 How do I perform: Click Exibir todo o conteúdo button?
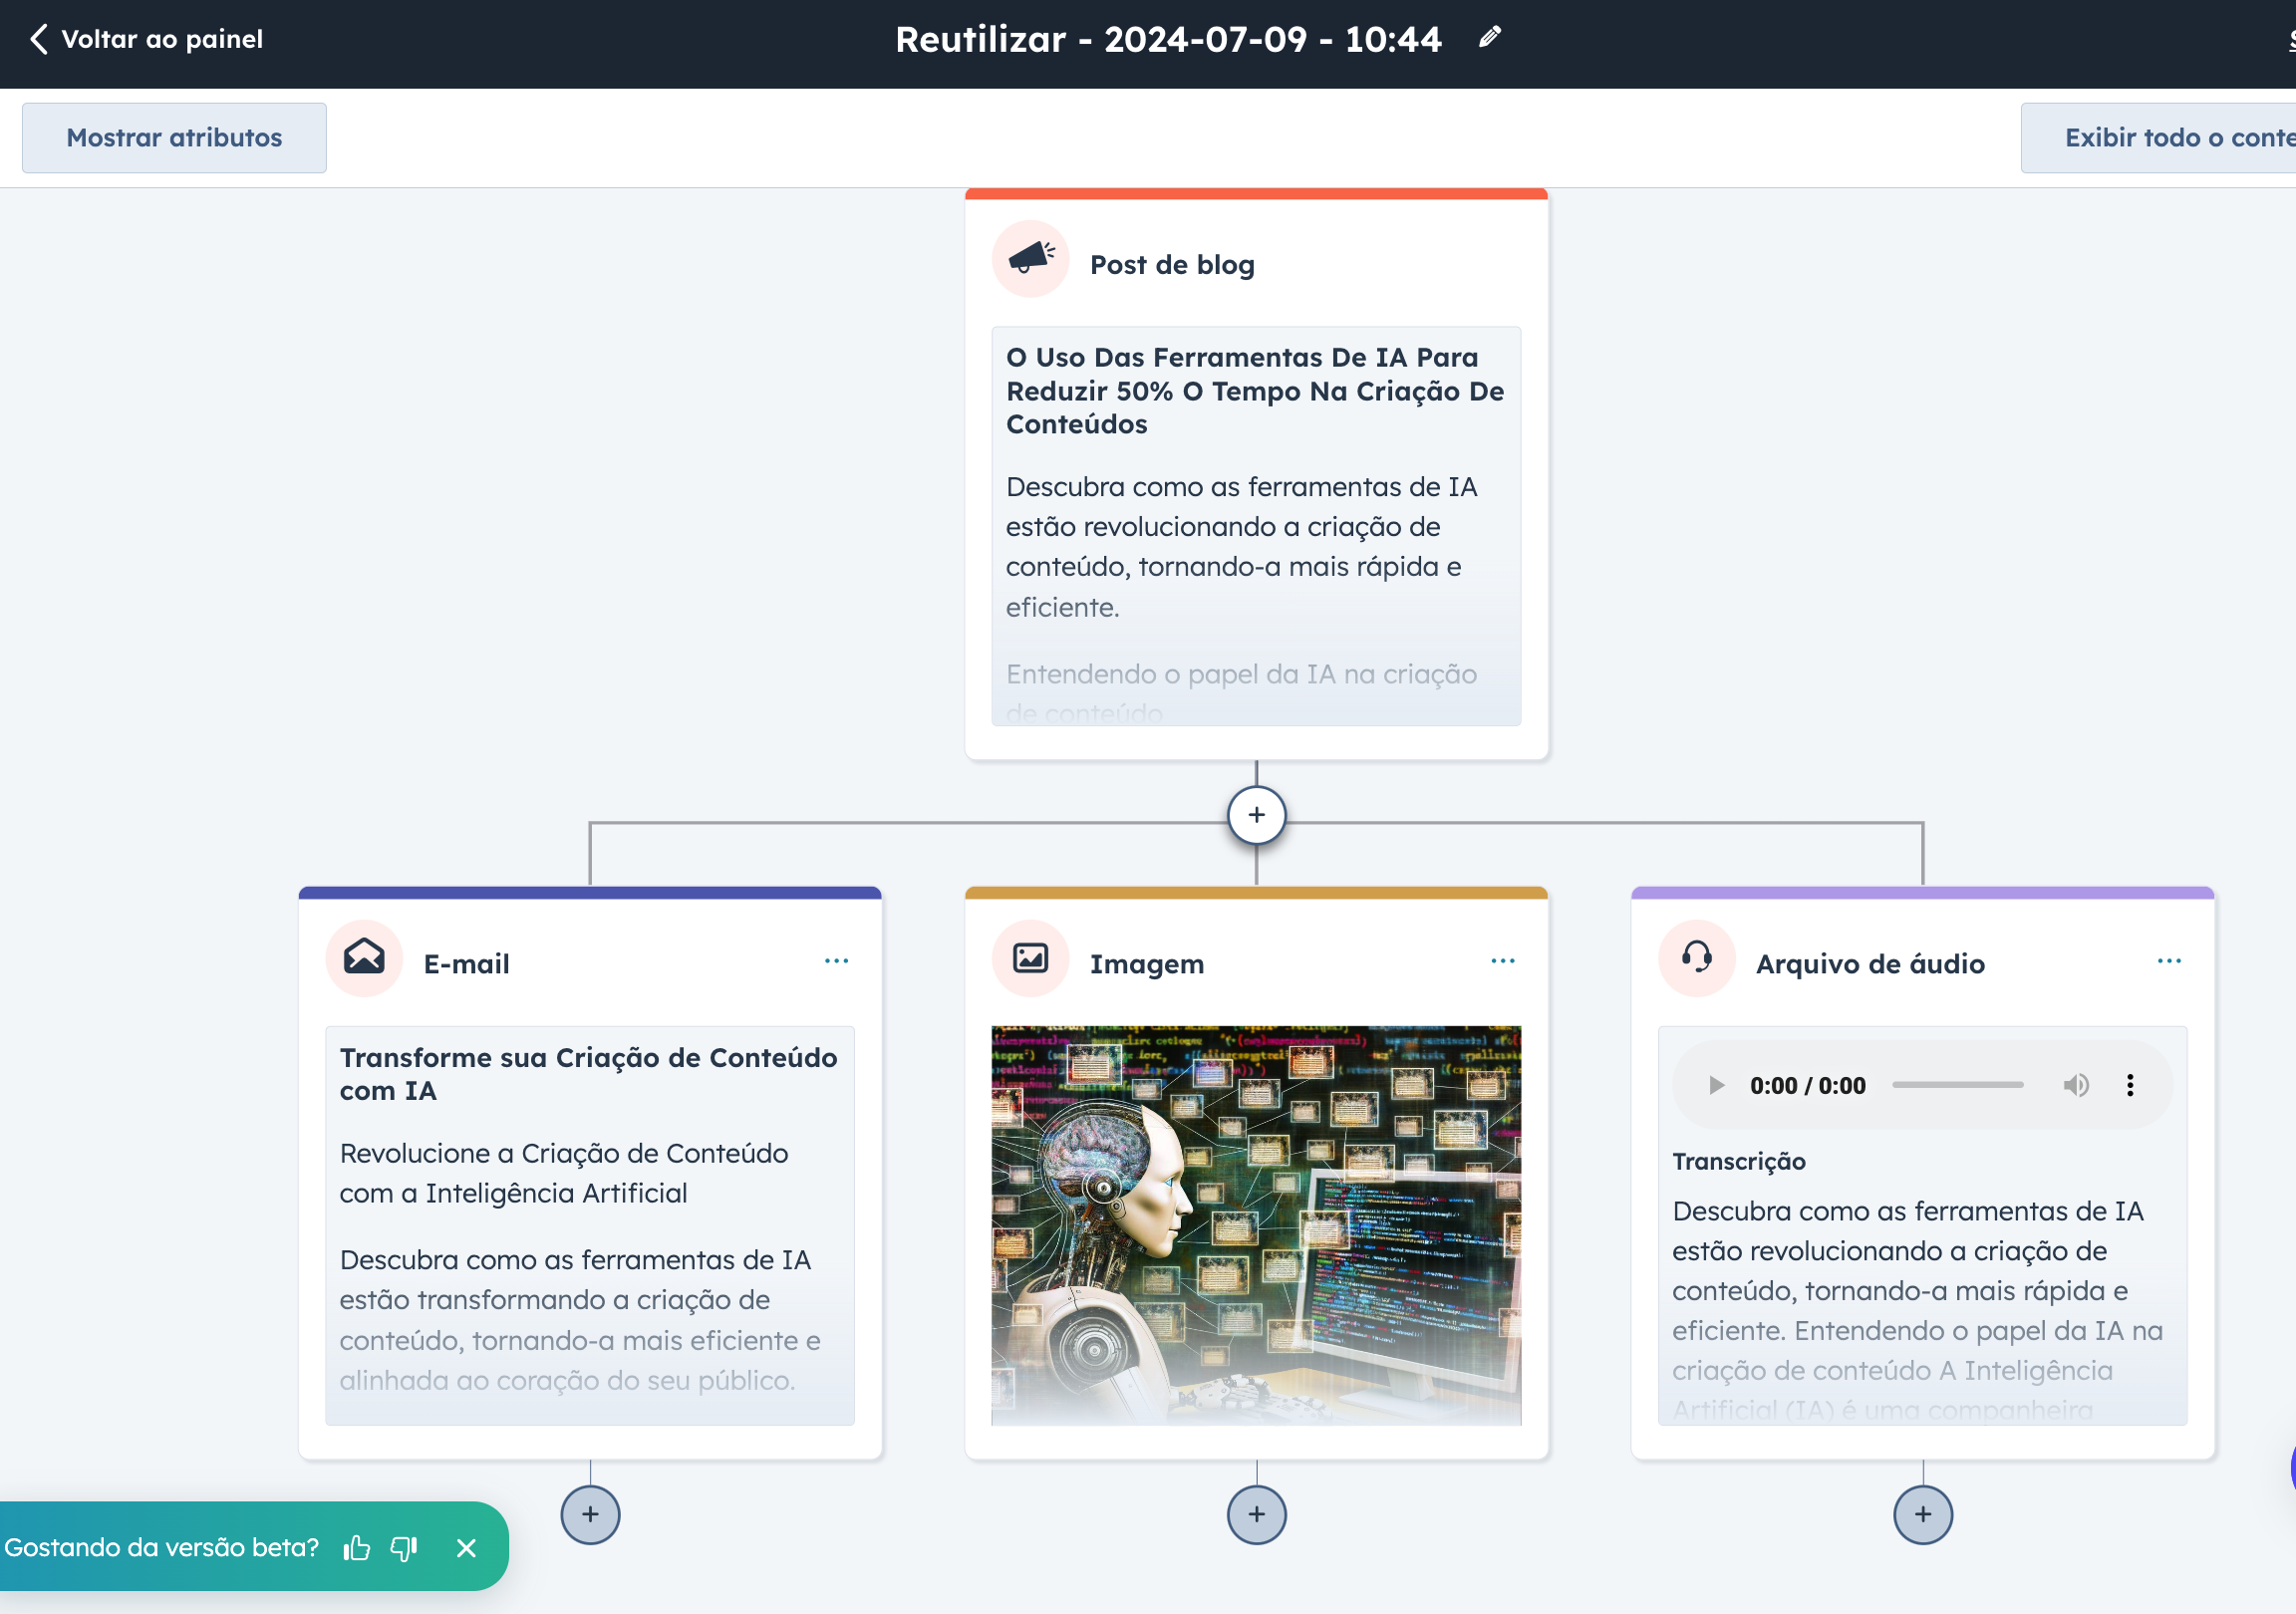point(2158,138)
